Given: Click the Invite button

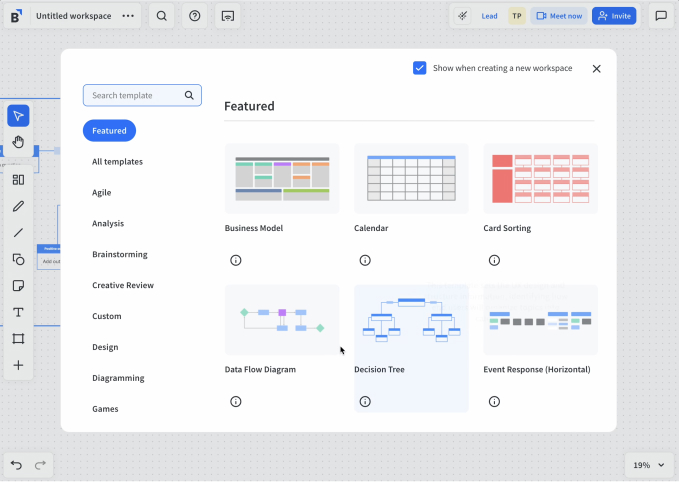Looking at the screenshot, I should [x=614, y=16].
